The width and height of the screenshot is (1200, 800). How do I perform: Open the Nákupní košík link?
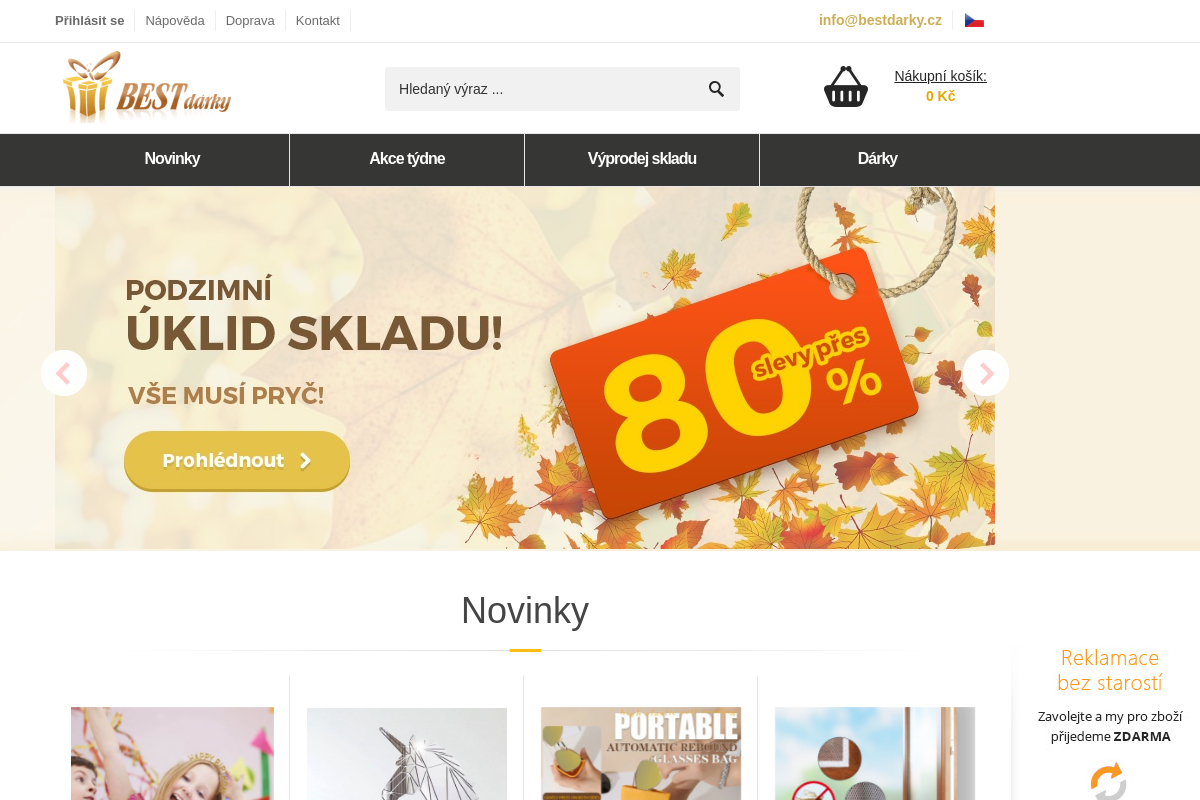click(940, 76)
